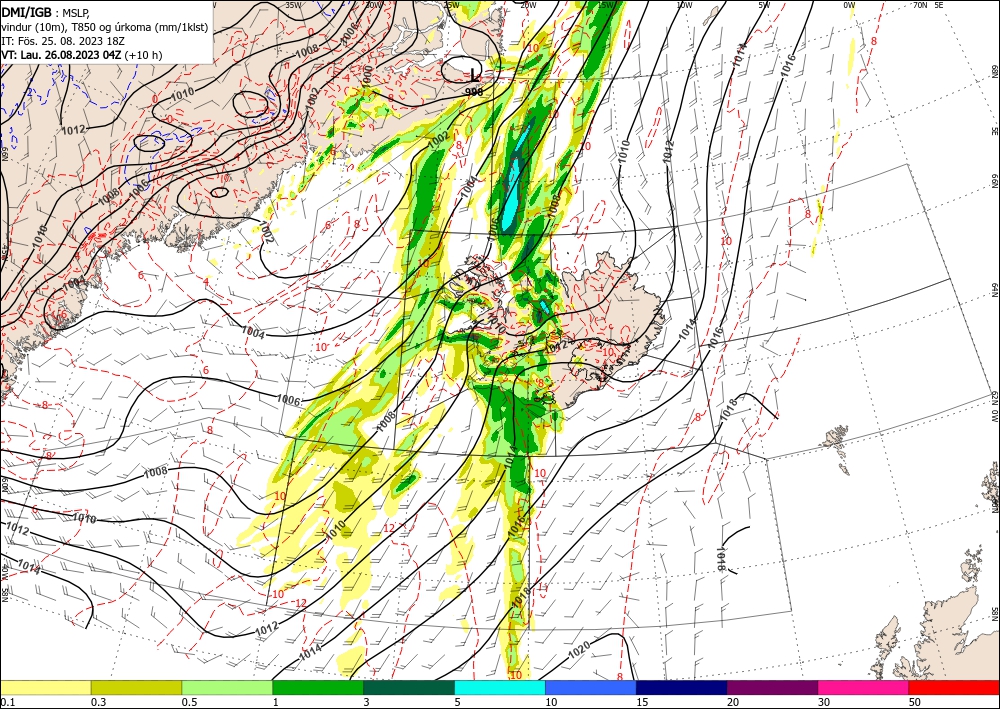
Task: Pick the navy 15–20 legend swatch
Action: 682,687
